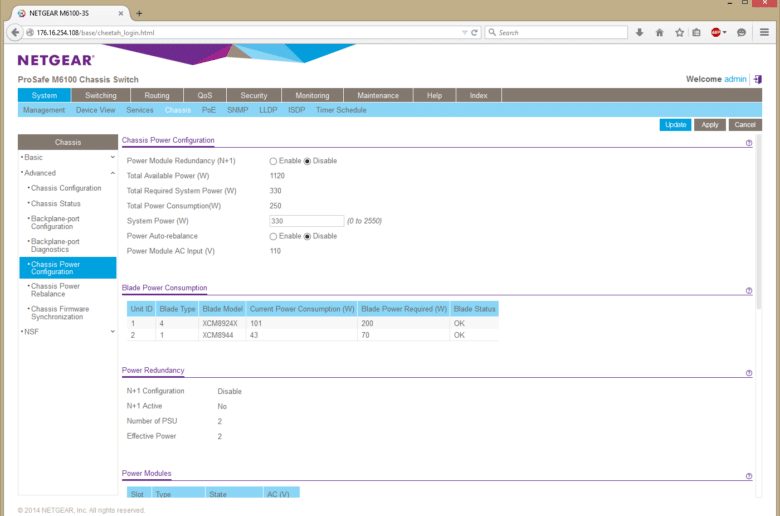Open Backplane-port Configuration in sidebar
Image resolution: width=780 pixels, height=516 pixels.
click(x=55, y=222)
